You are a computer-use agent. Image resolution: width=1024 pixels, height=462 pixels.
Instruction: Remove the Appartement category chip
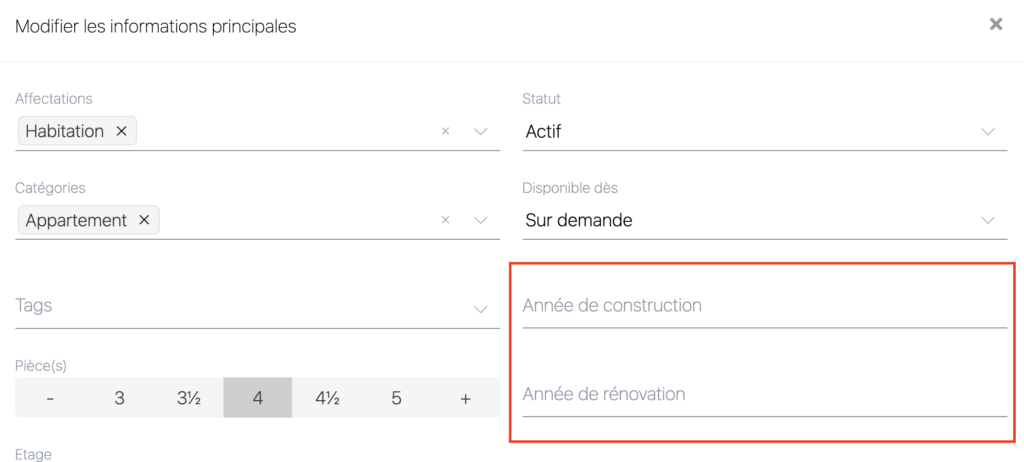[x=144, y=220]
